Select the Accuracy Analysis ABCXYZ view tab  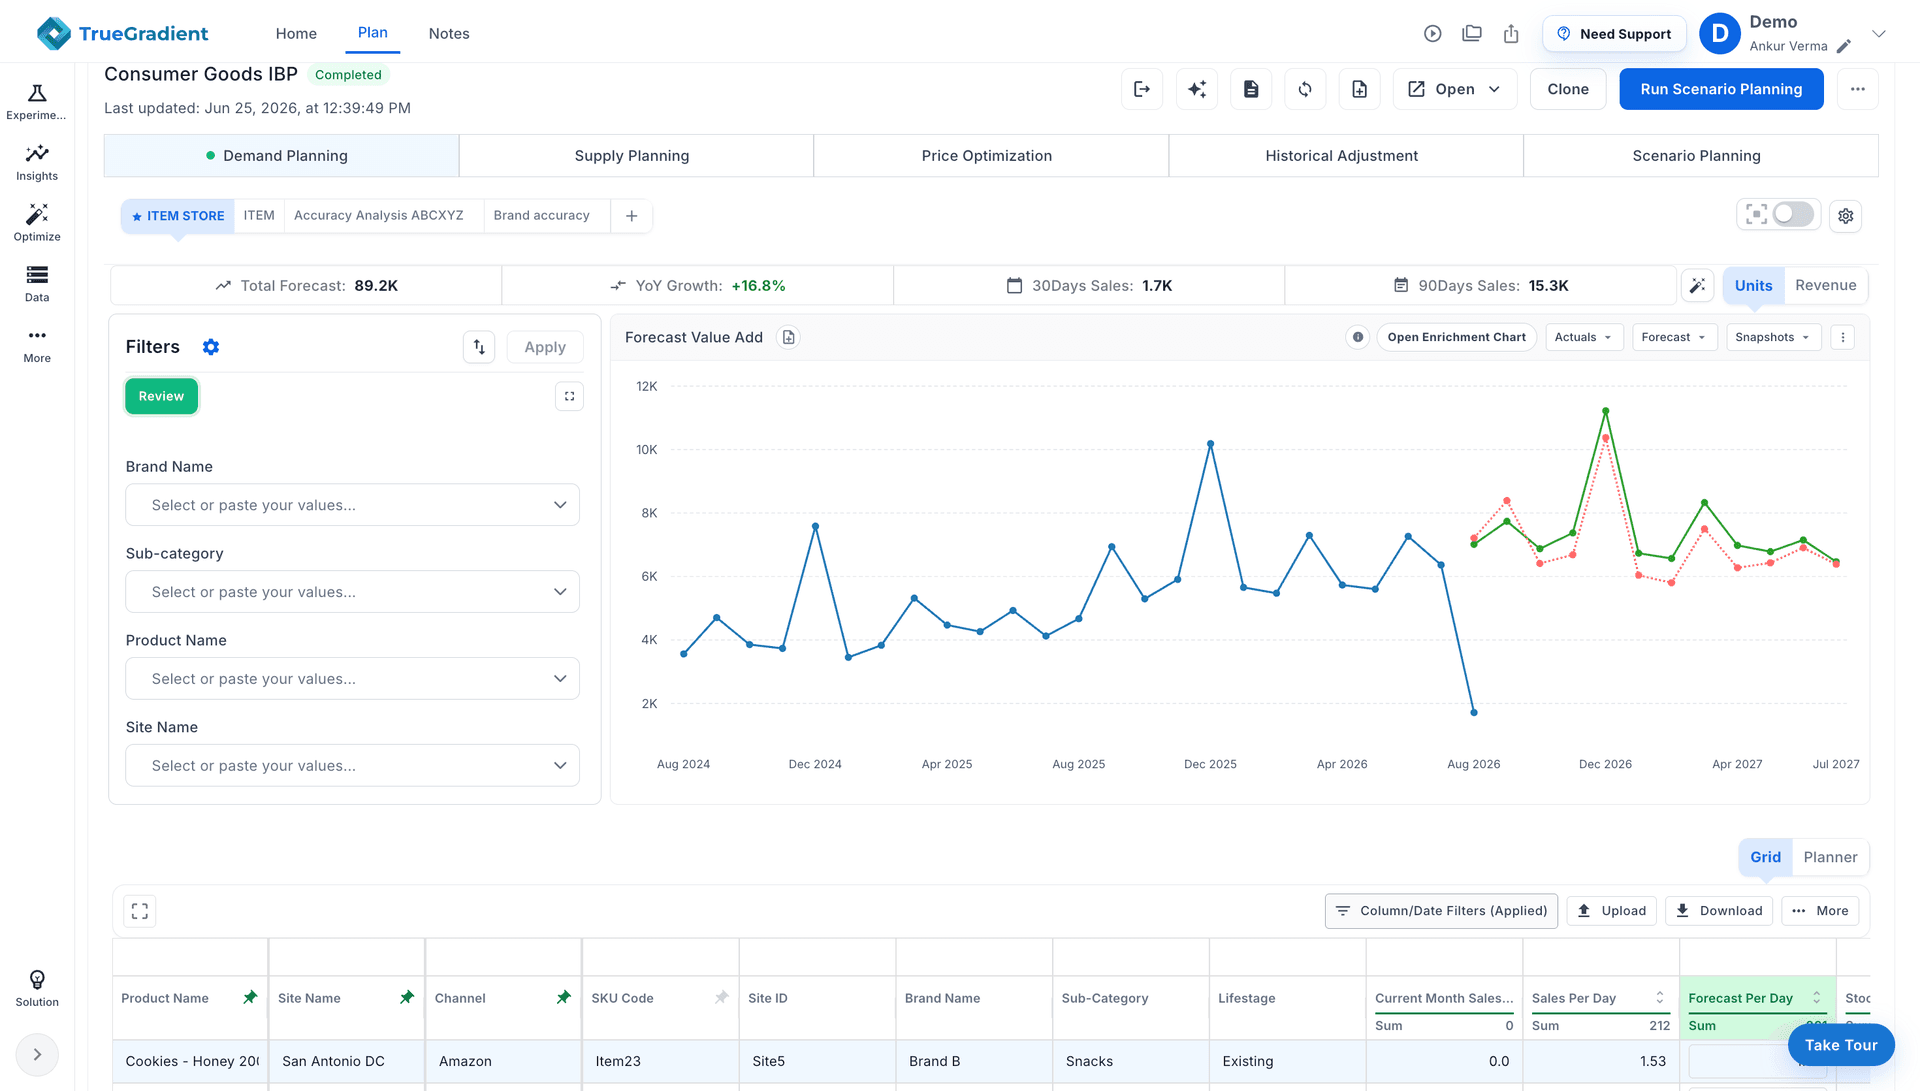(x=379, y=216)
